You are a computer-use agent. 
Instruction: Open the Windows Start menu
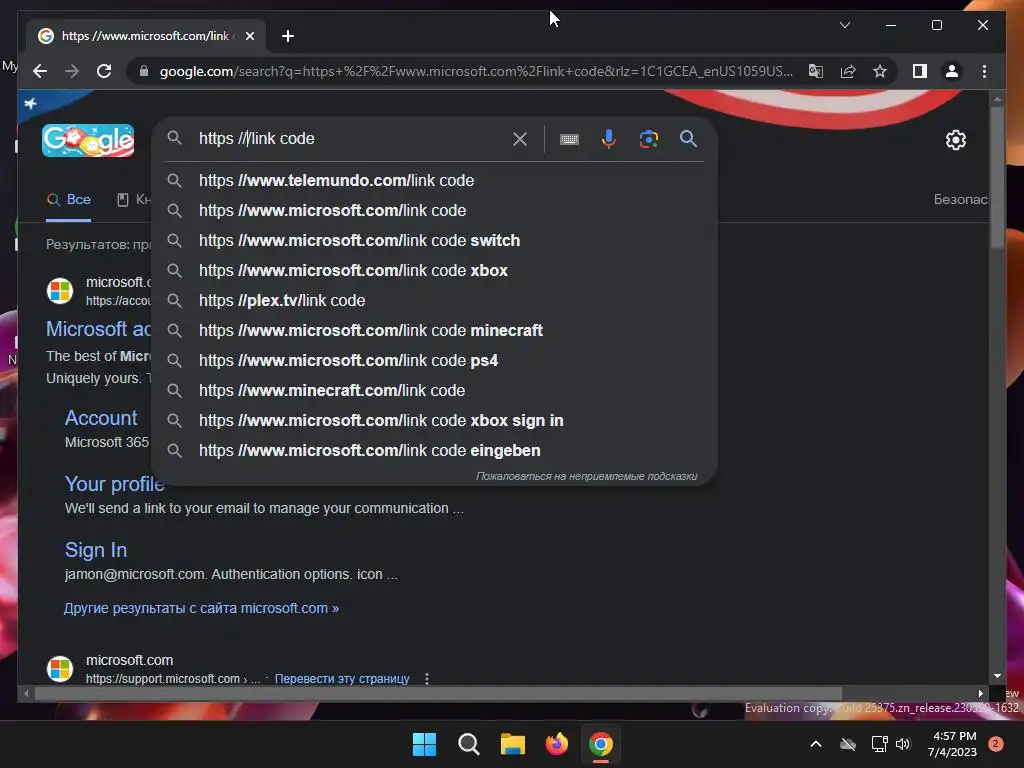pos(424,744)
